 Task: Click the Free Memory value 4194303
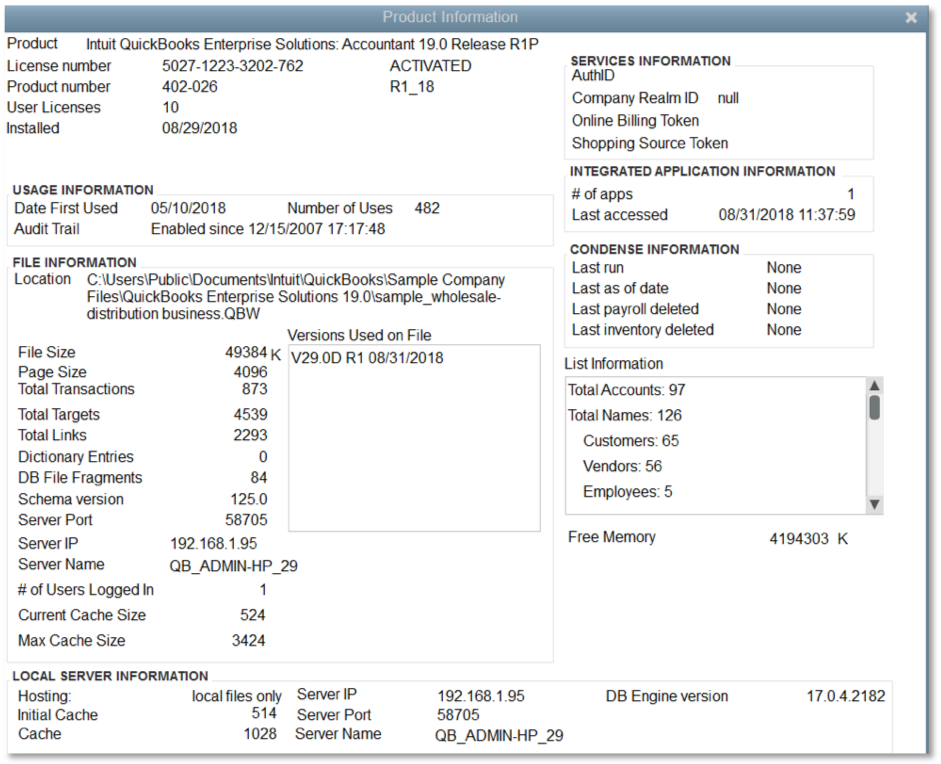pos(799,539)
